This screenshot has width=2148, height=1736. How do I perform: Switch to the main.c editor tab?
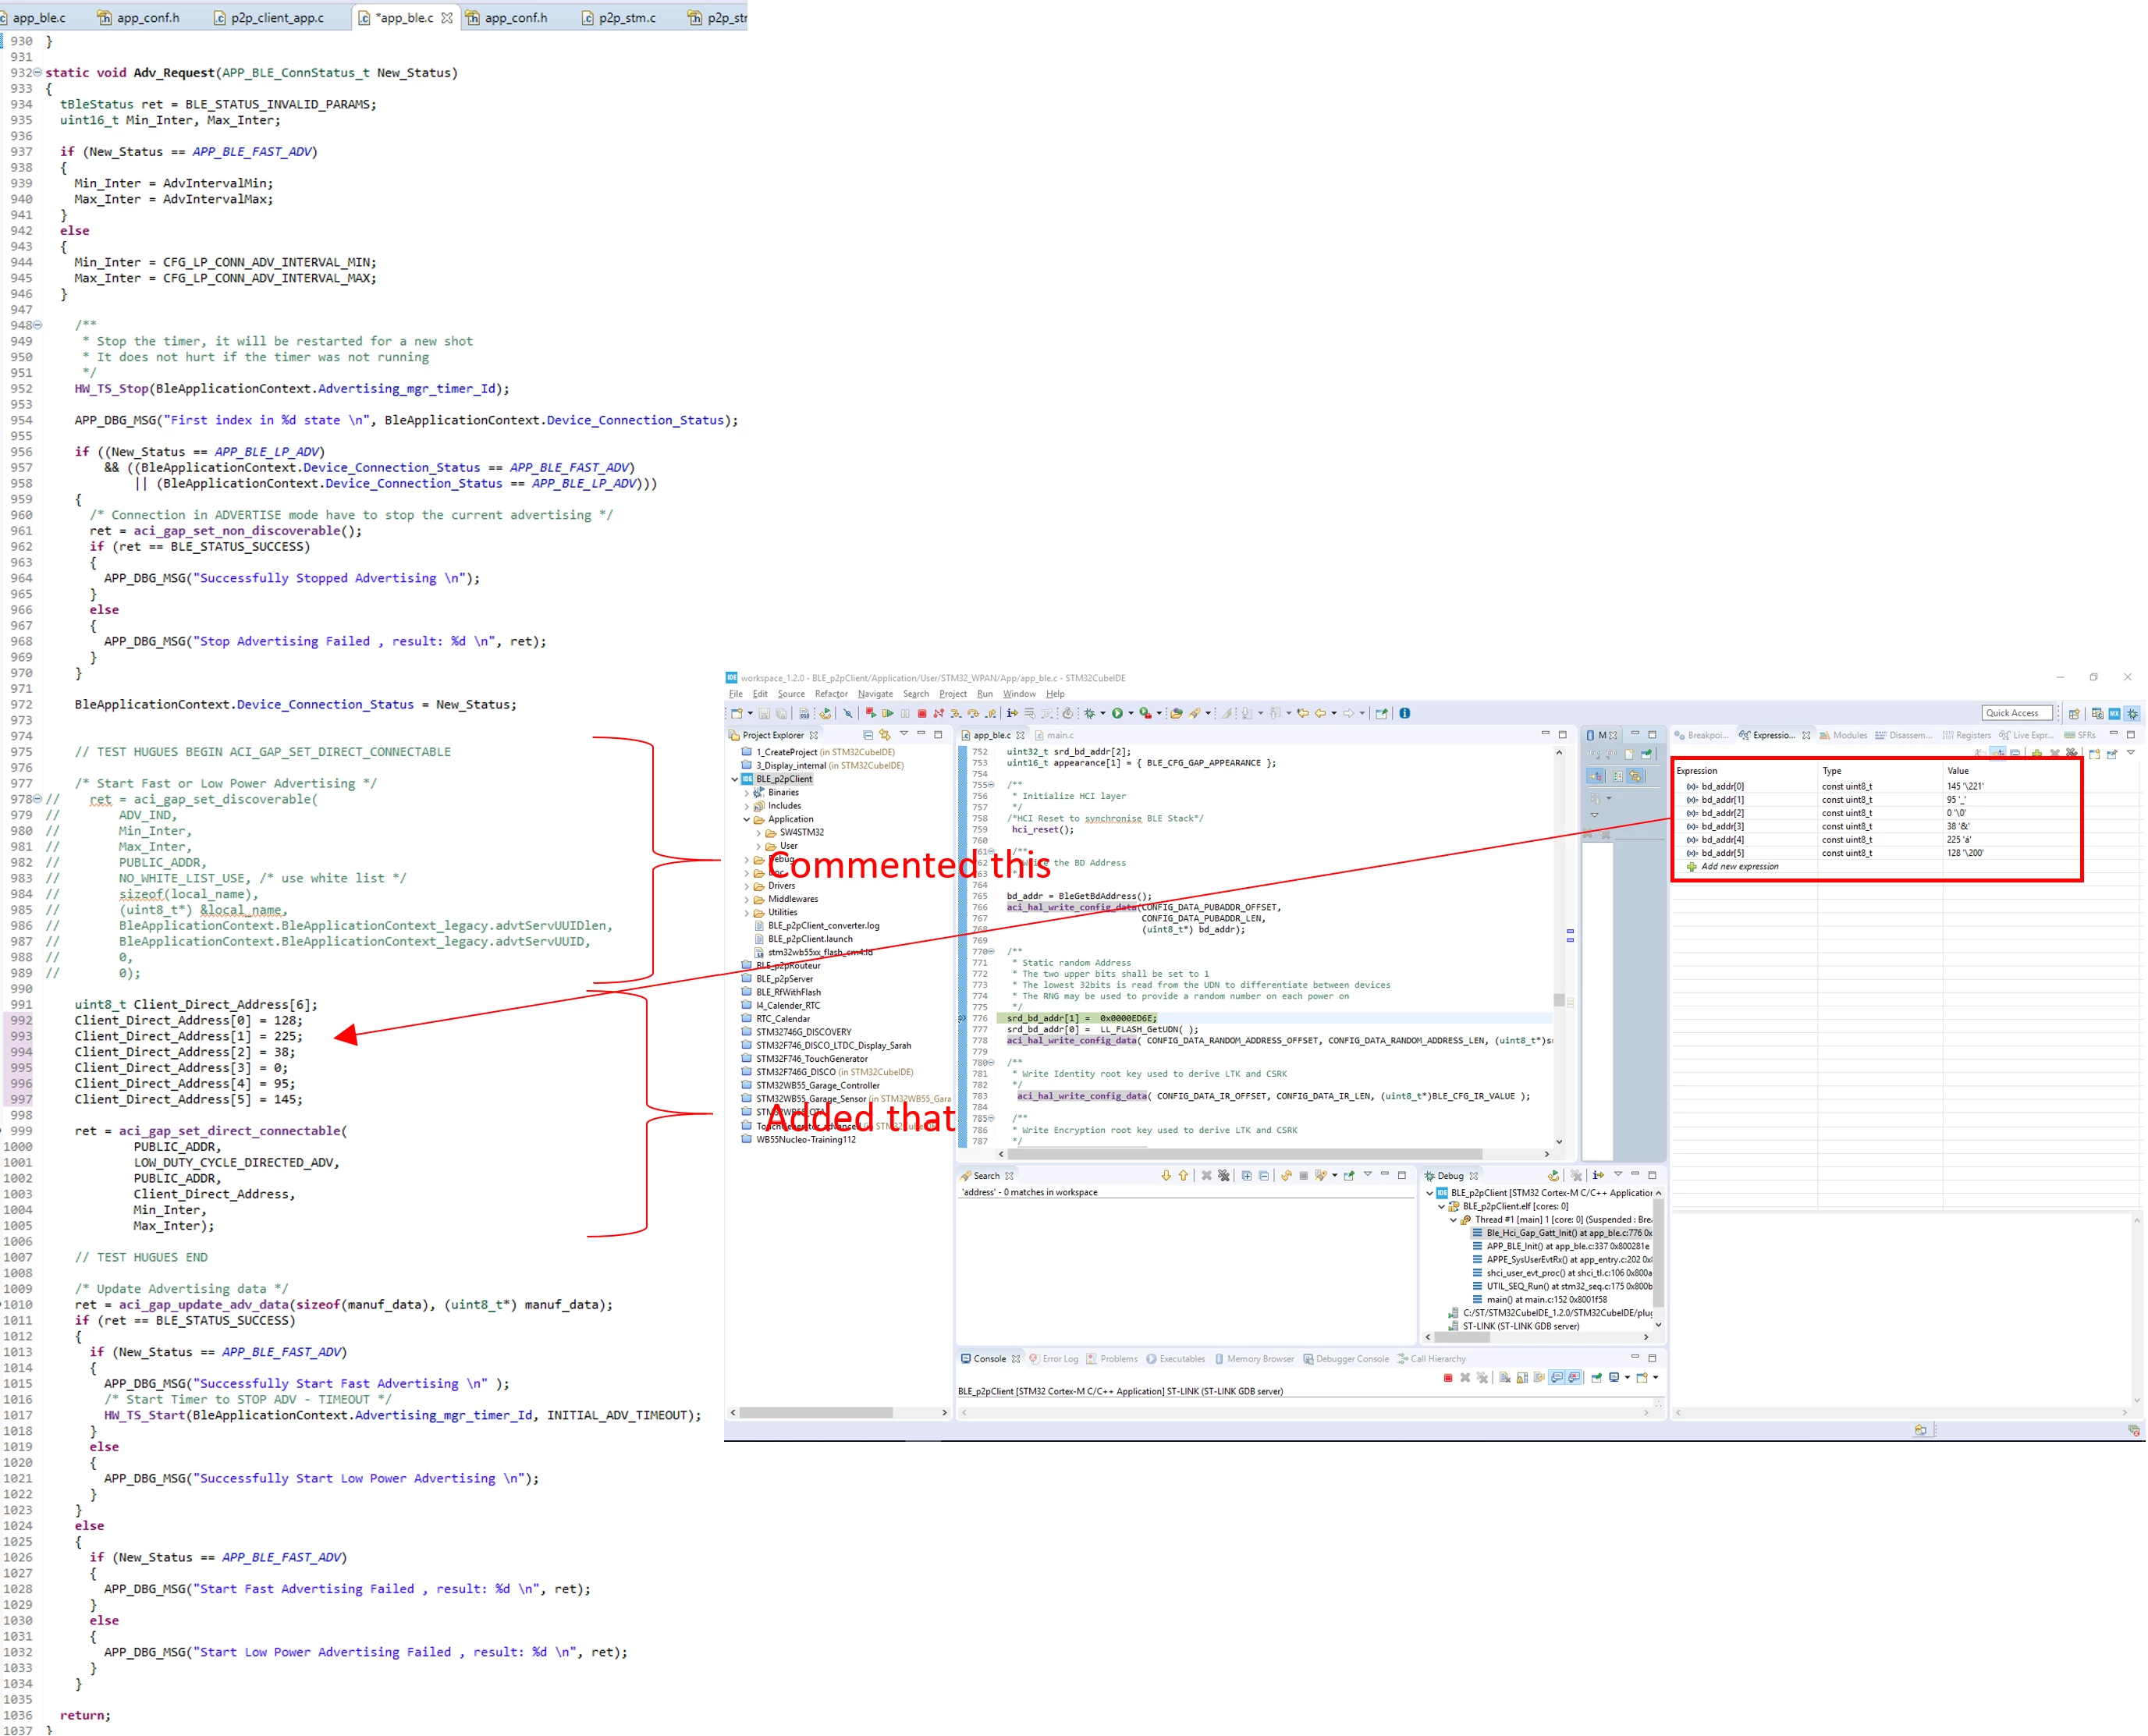[1055, 735]
